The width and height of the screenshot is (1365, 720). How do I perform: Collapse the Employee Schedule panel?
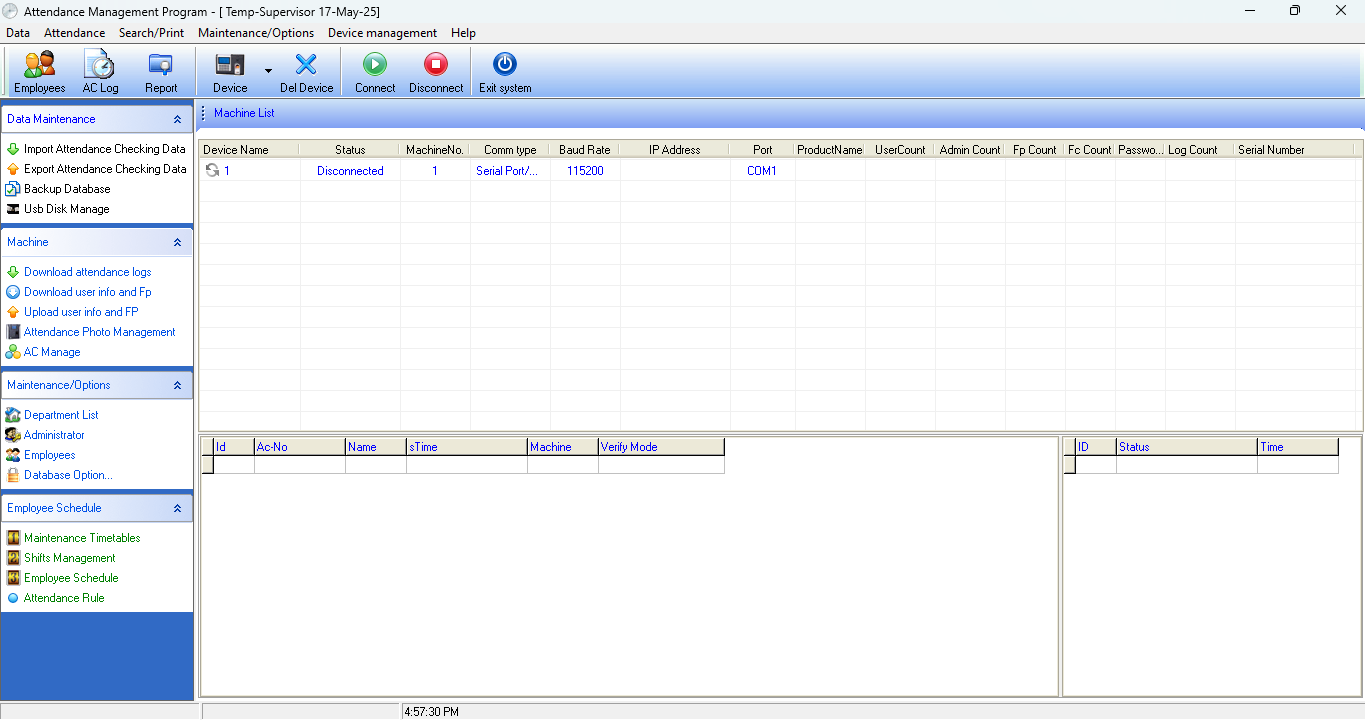click(177, 508)
